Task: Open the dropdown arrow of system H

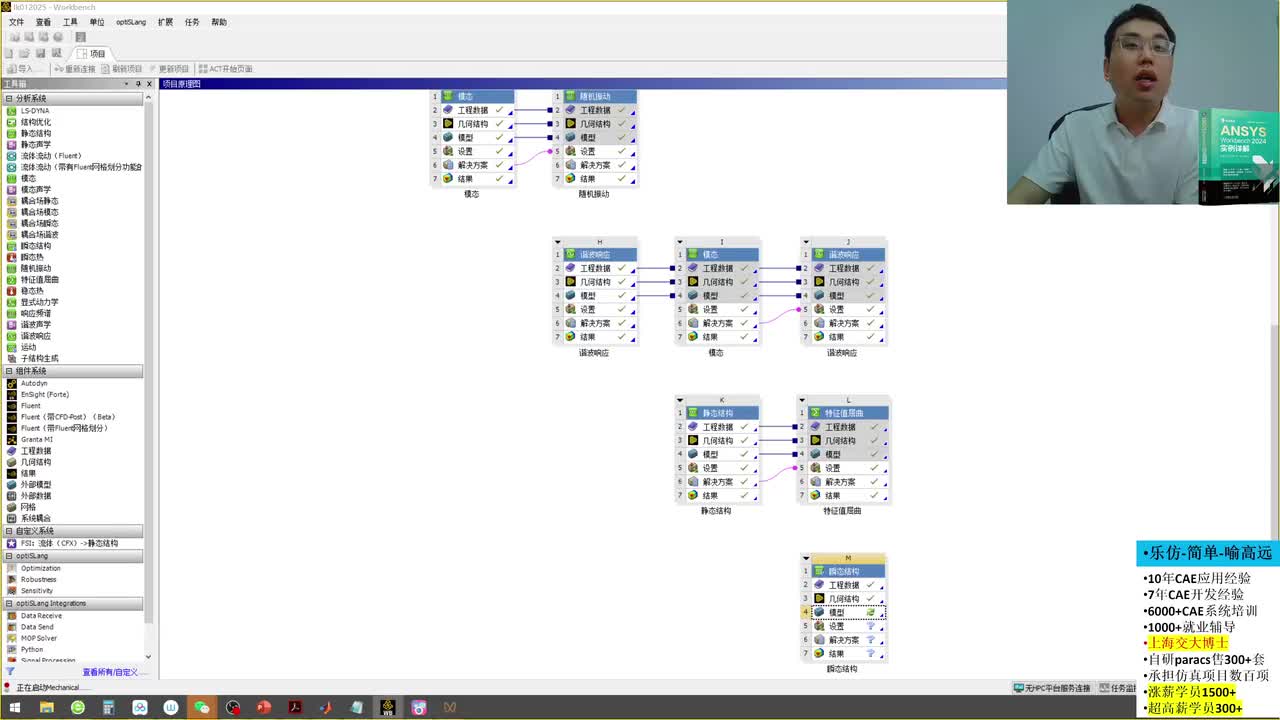Action: click(x=558, y=242)
